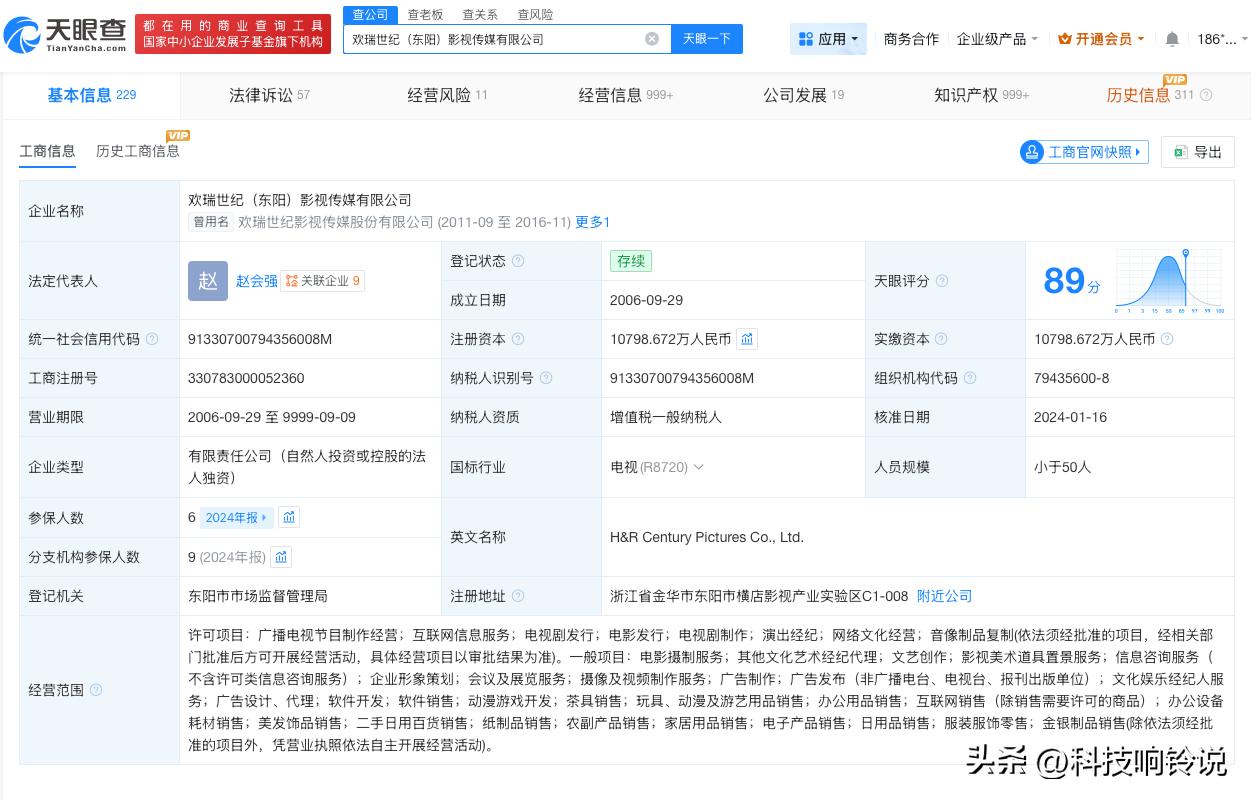Image resolution: width=1251 pixels, height=800 pixels.
Task: Click the notification bell icon
Action: coord(1172,39)
